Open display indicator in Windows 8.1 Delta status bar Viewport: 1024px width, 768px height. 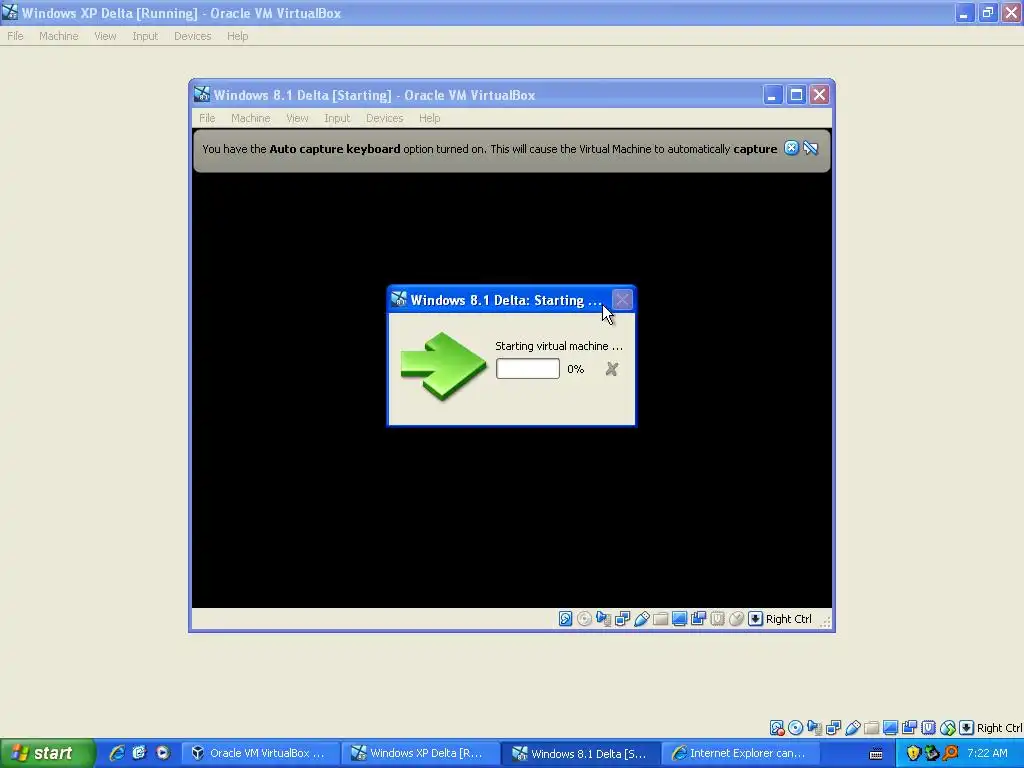click(x=679, y=618)
